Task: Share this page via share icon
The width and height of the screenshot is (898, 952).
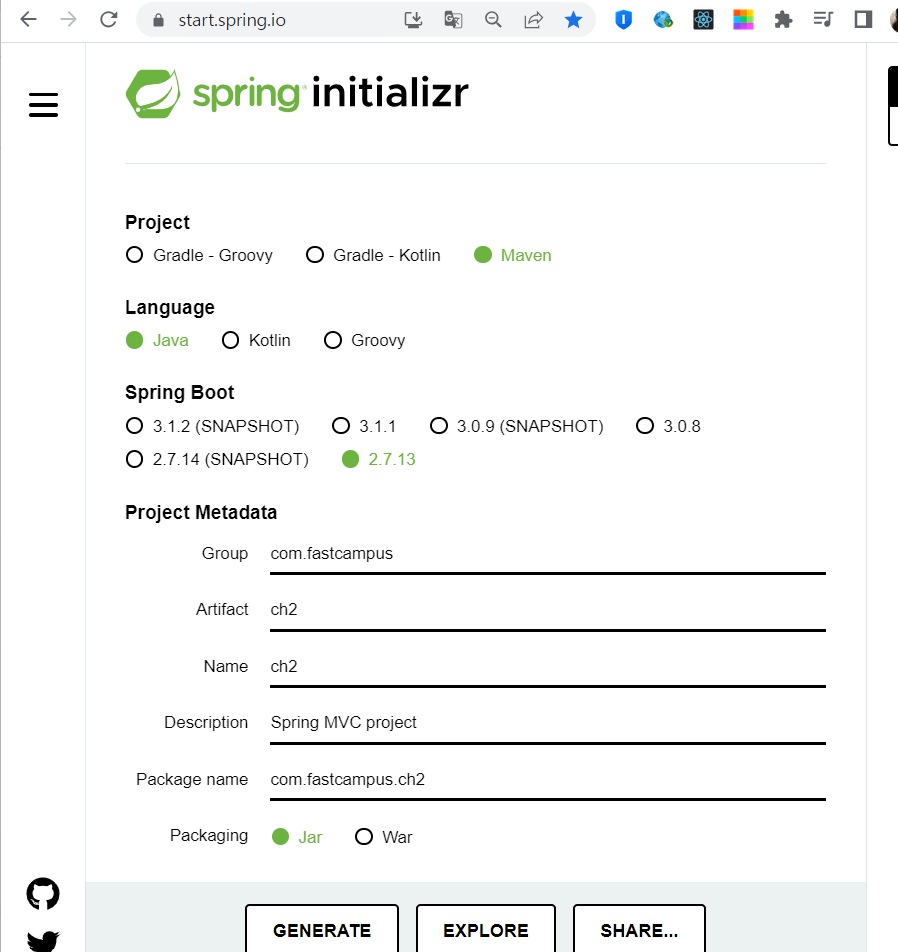Action: [533, 20]
